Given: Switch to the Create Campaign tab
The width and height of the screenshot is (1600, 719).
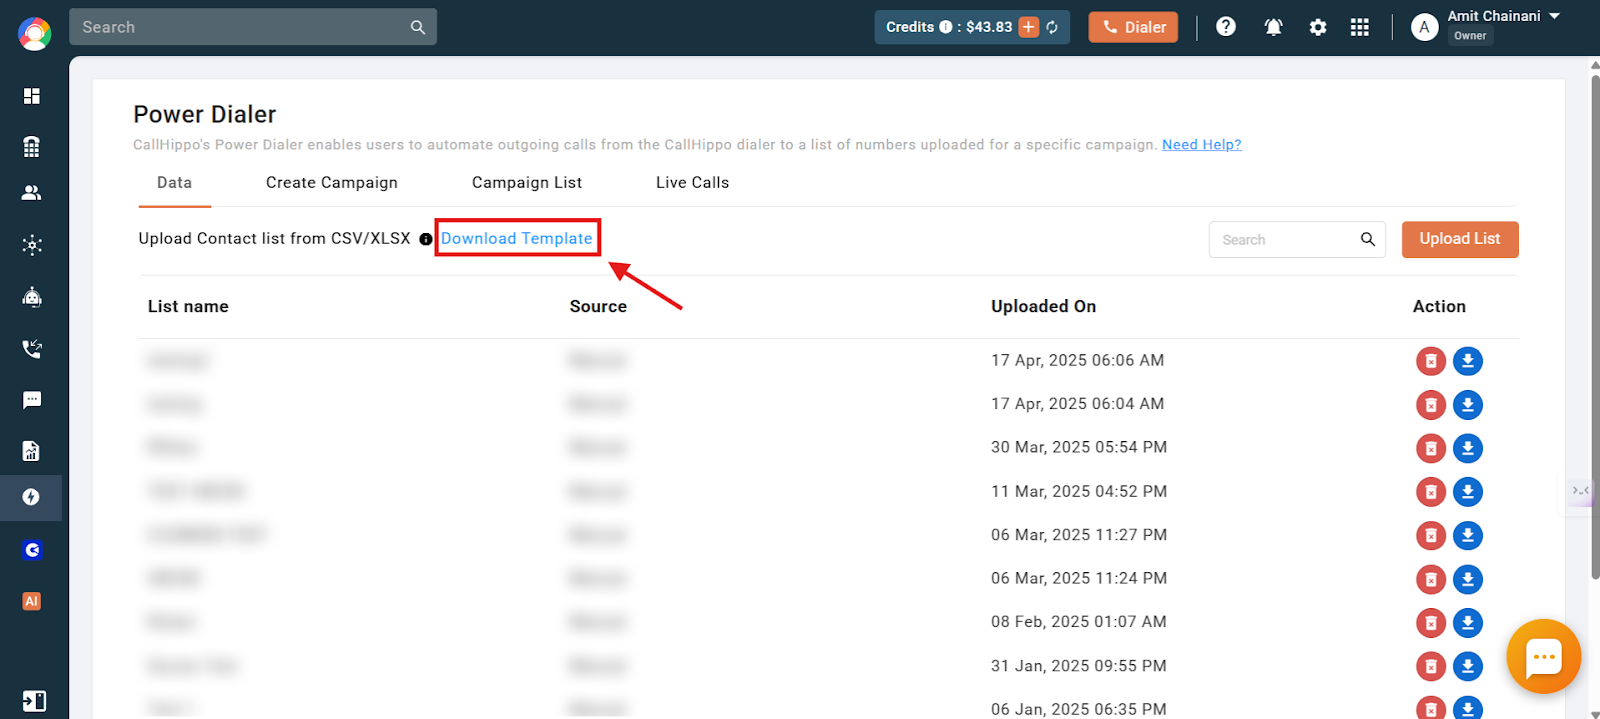Looking at the screenshot, I should click(332, 183).
